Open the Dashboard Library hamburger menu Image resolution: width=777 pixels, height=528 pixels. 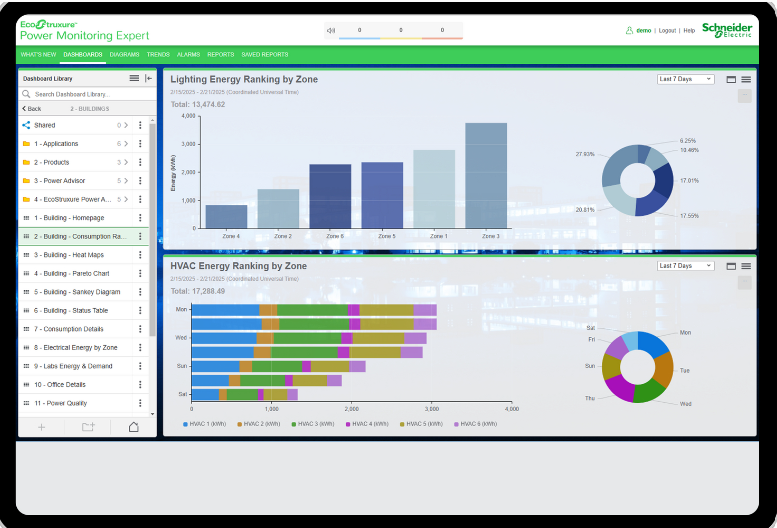click(134, 78)
